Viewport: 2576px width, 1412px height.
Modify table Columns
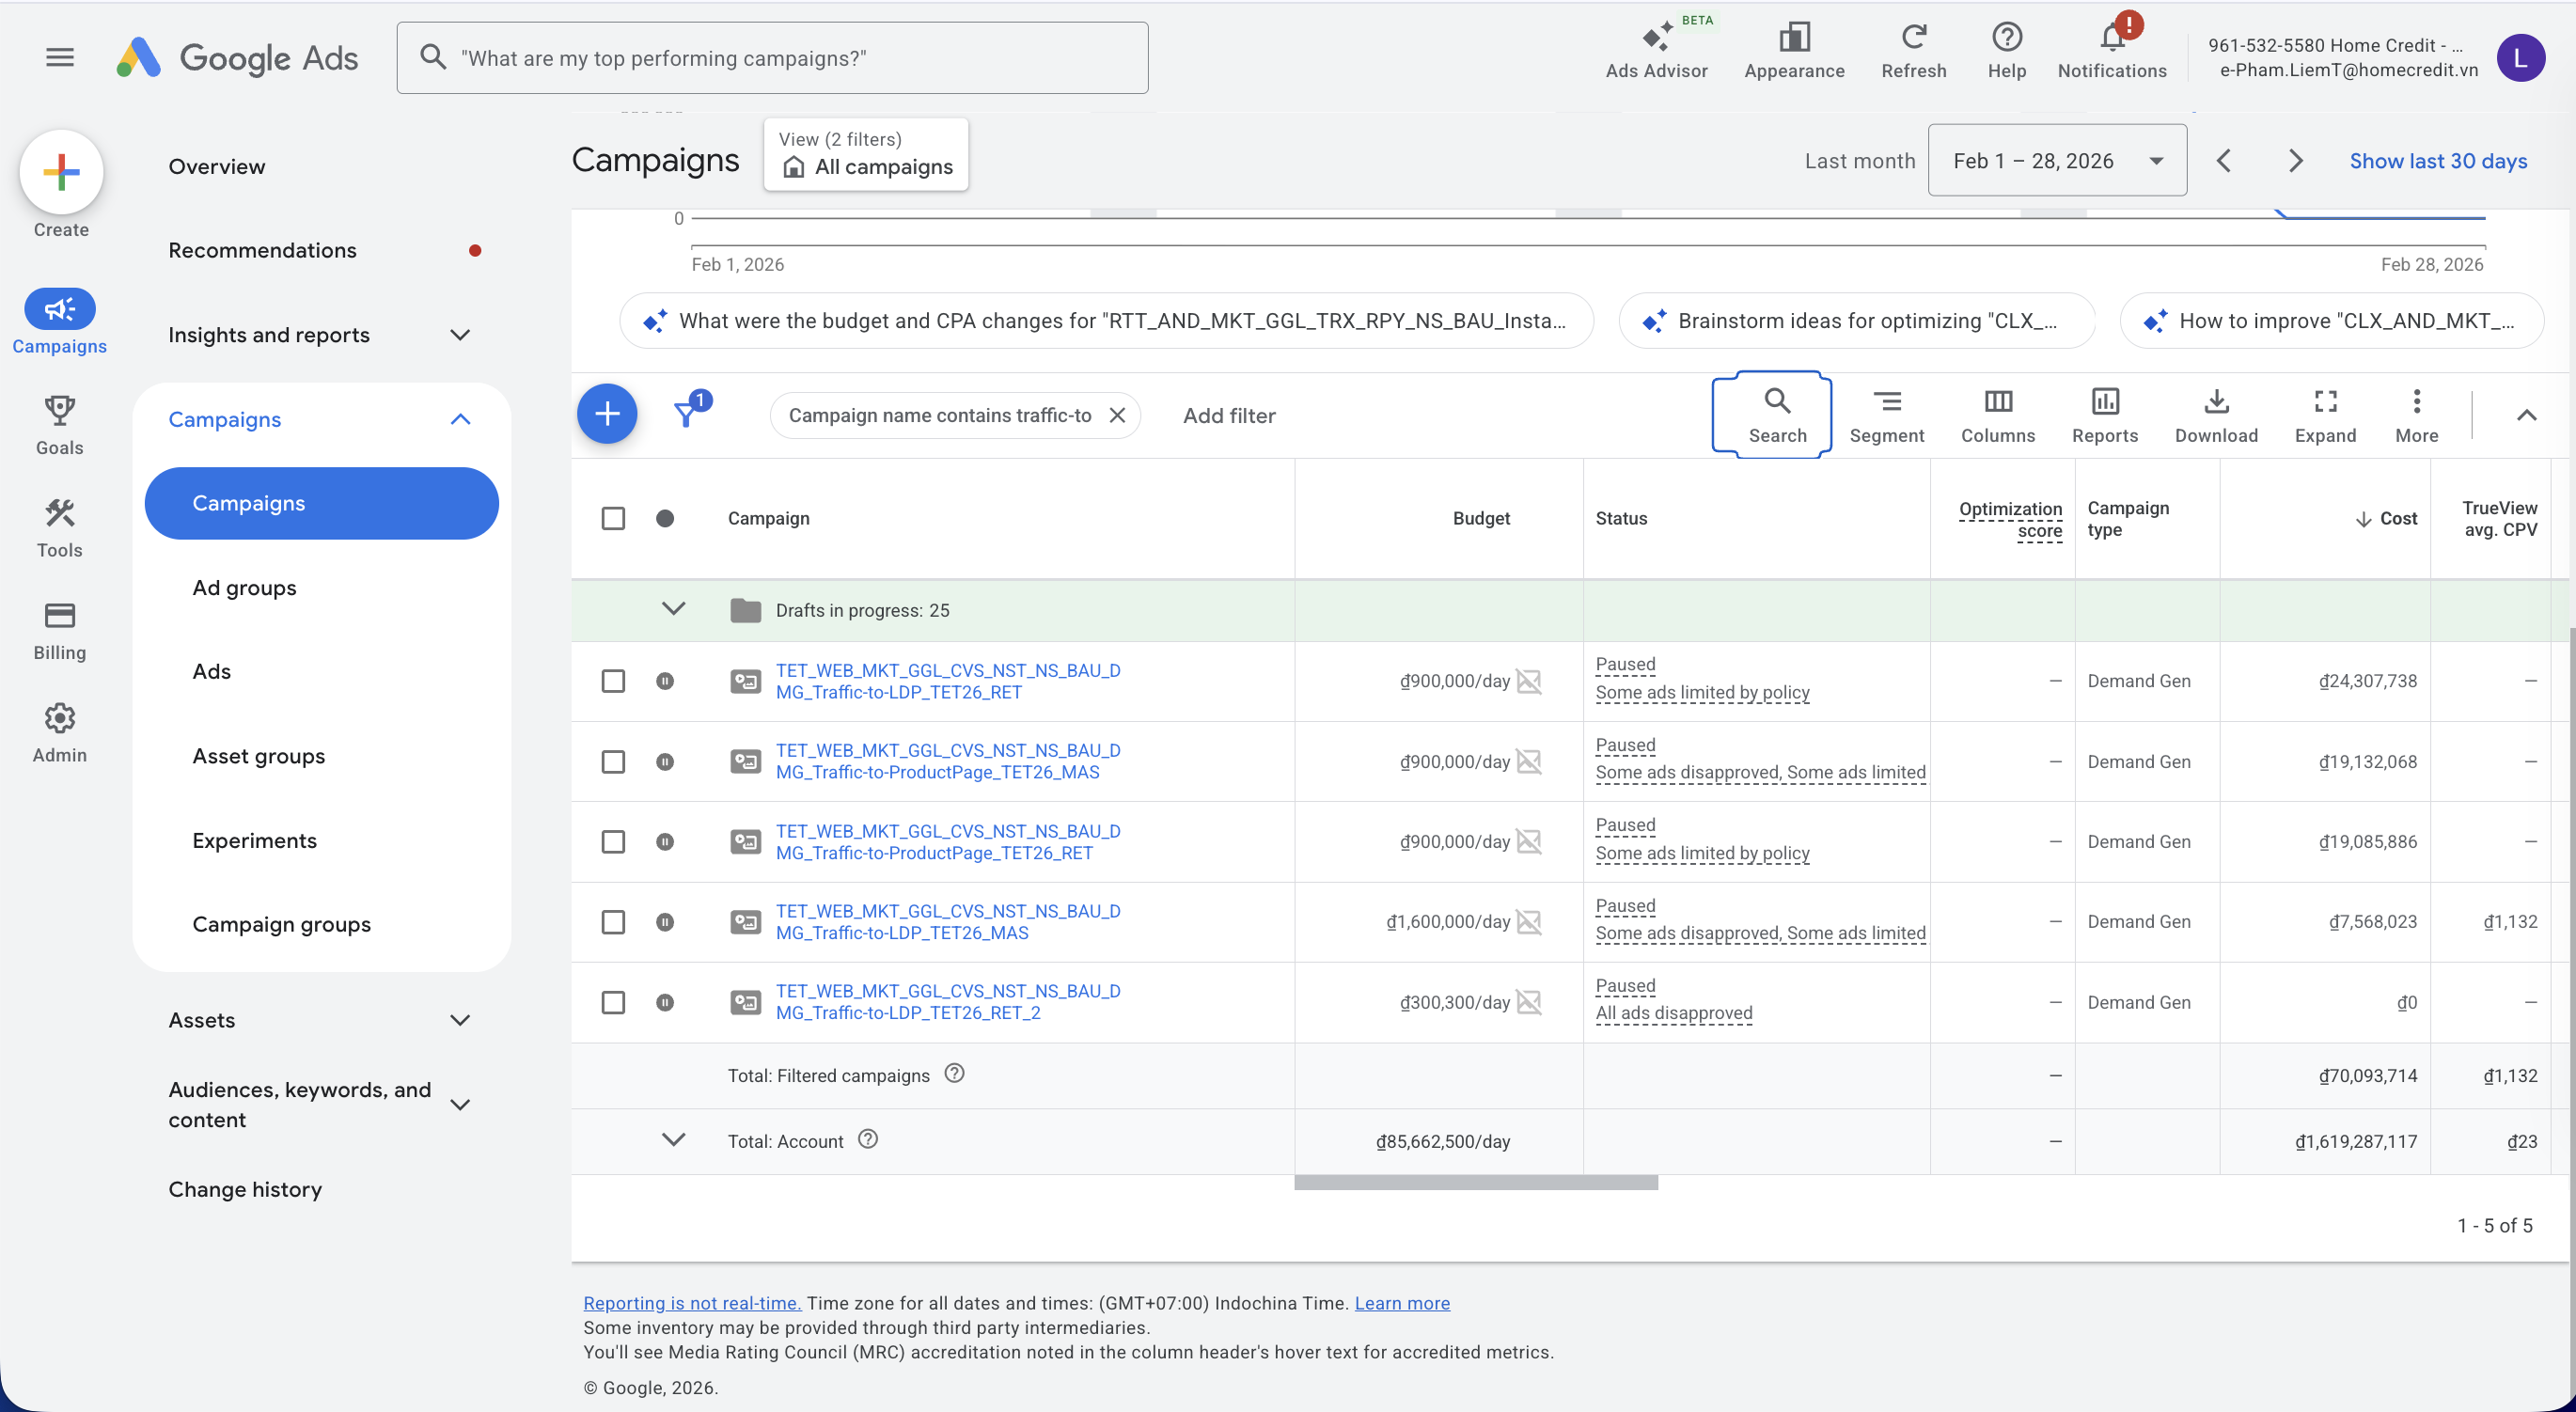pyautogui.click(x=1997, y=415)
